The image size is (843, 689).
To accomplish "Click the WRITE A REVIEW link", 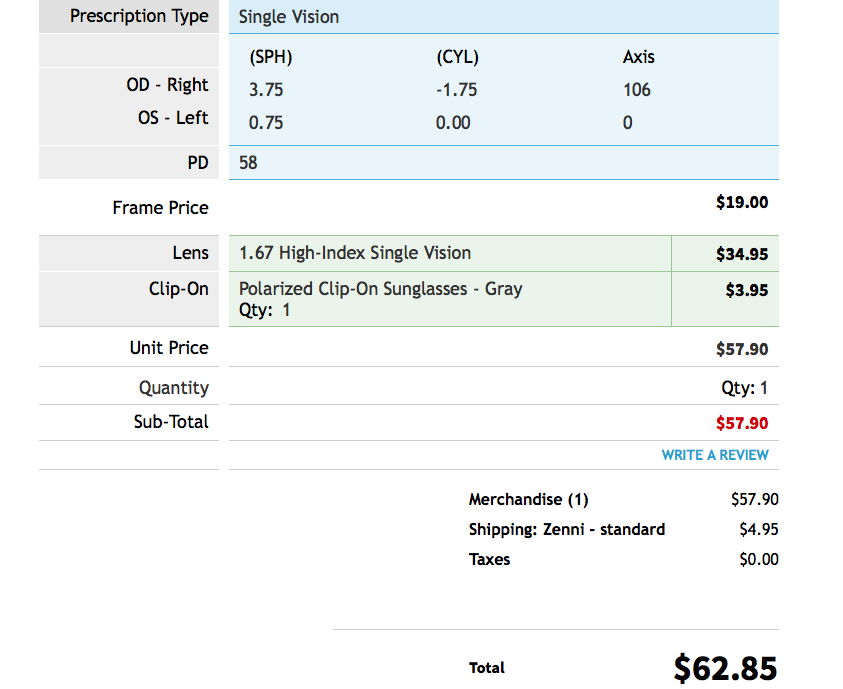I will (x=715, y=455).
